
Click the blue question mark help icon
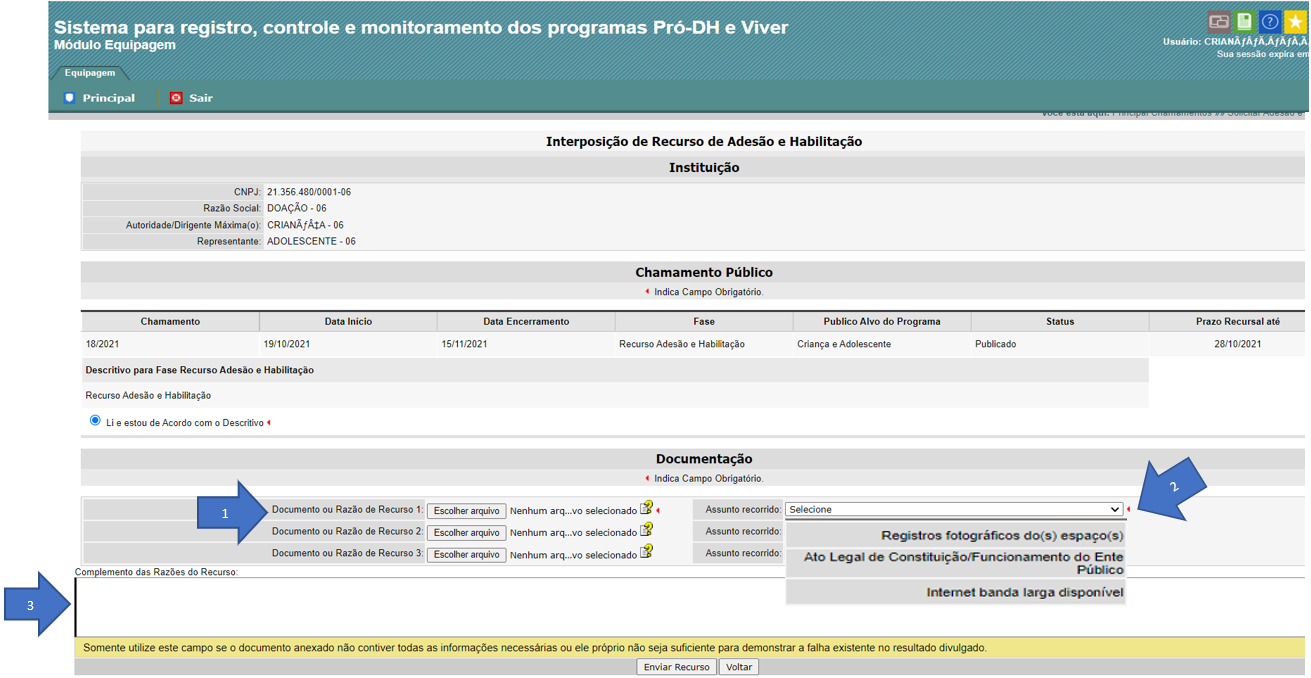pos(1270,22)
